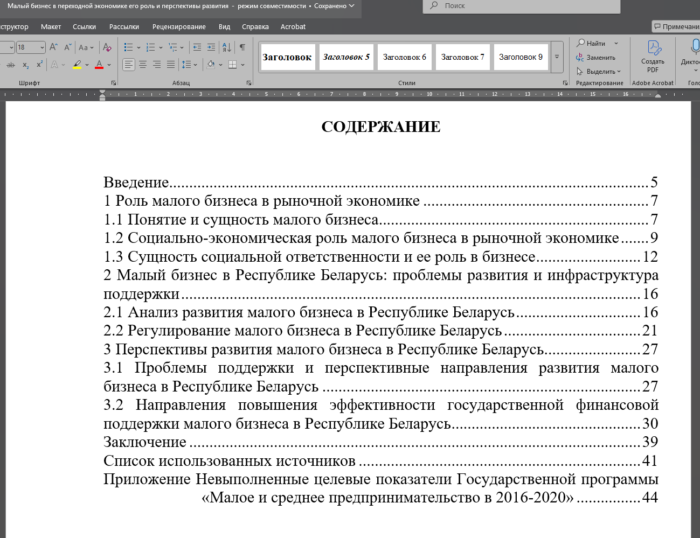
Task: Apply text effects with the outlined A icon
Action: 54,65
